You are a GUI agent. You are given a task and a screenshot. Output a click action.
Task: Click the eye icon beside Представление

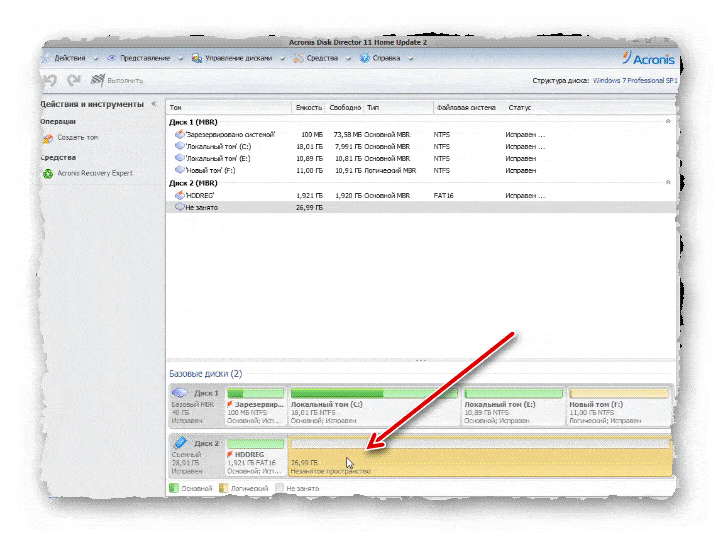click(x=111, y=58)
